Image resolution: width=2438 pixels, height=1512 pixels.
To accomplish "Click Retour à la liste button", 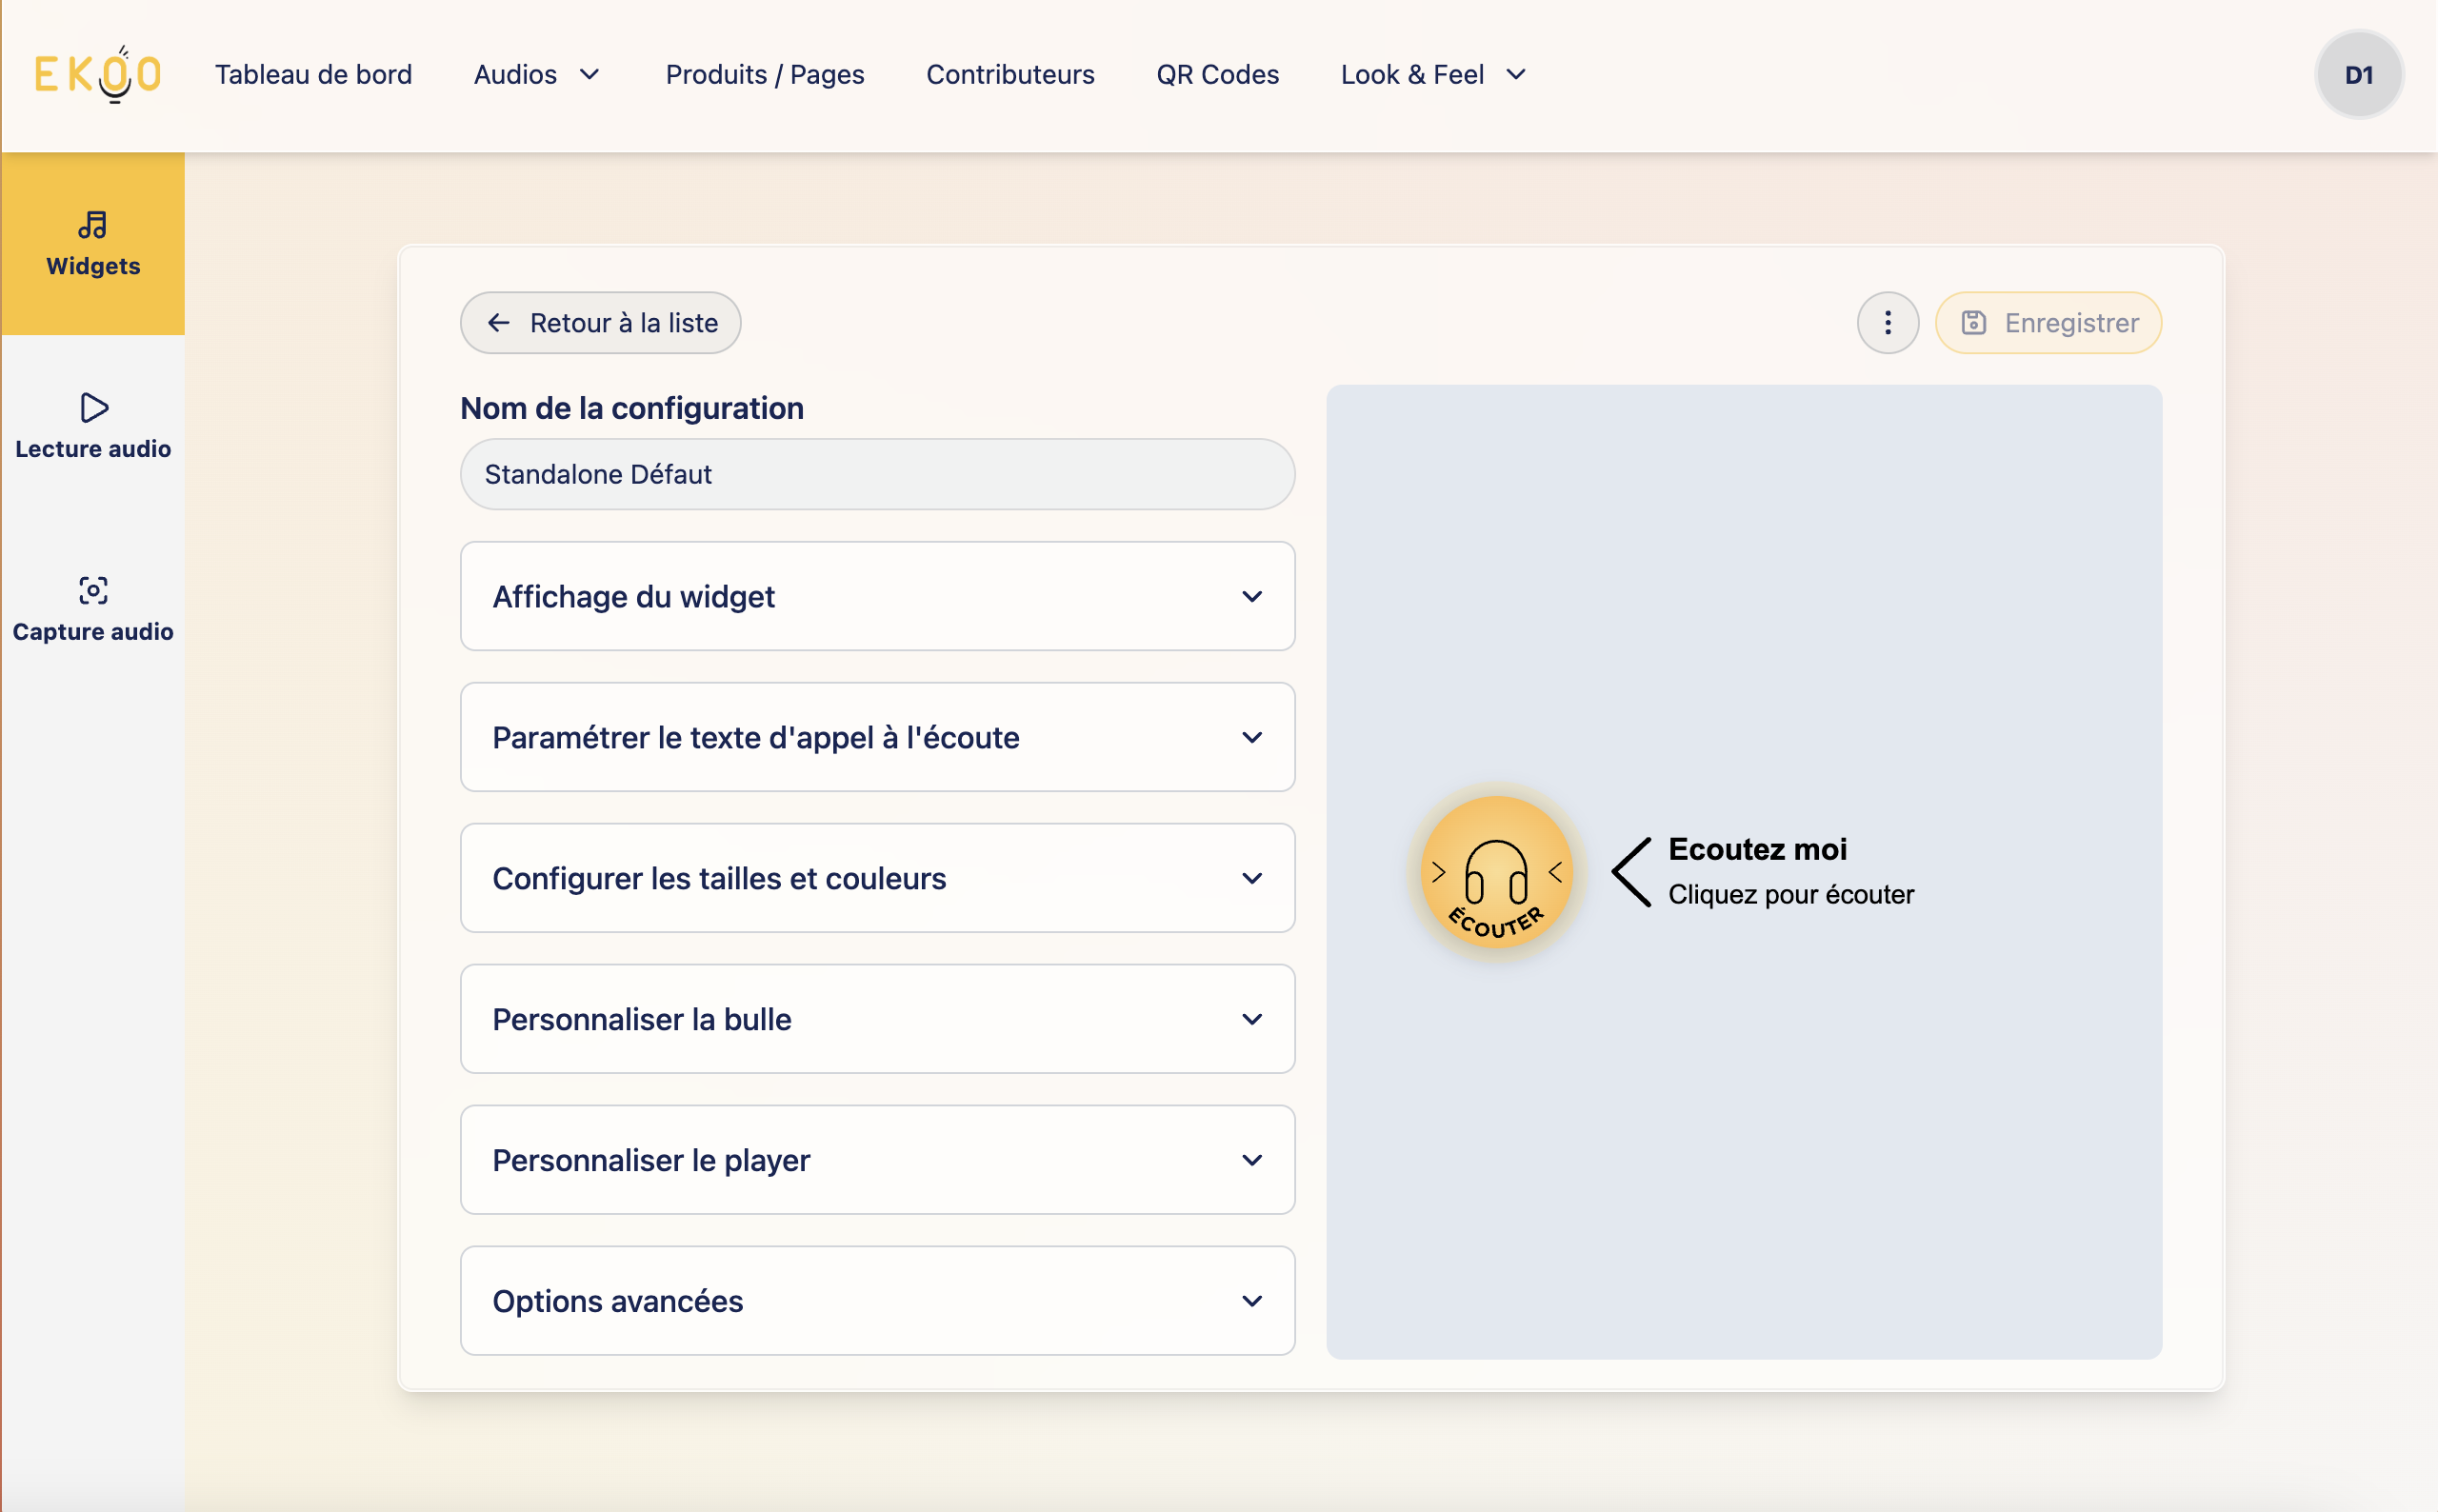I will [x=600, y=323].
